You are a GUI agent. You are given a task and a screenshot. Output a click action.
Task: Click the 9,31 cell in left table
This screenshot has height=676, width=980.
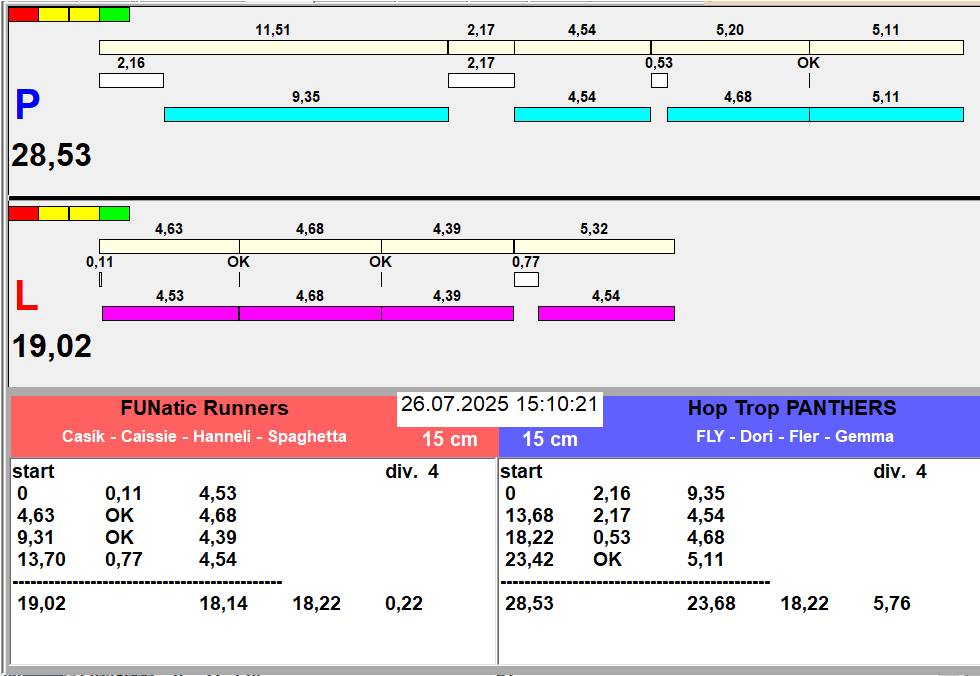(36, 537)
